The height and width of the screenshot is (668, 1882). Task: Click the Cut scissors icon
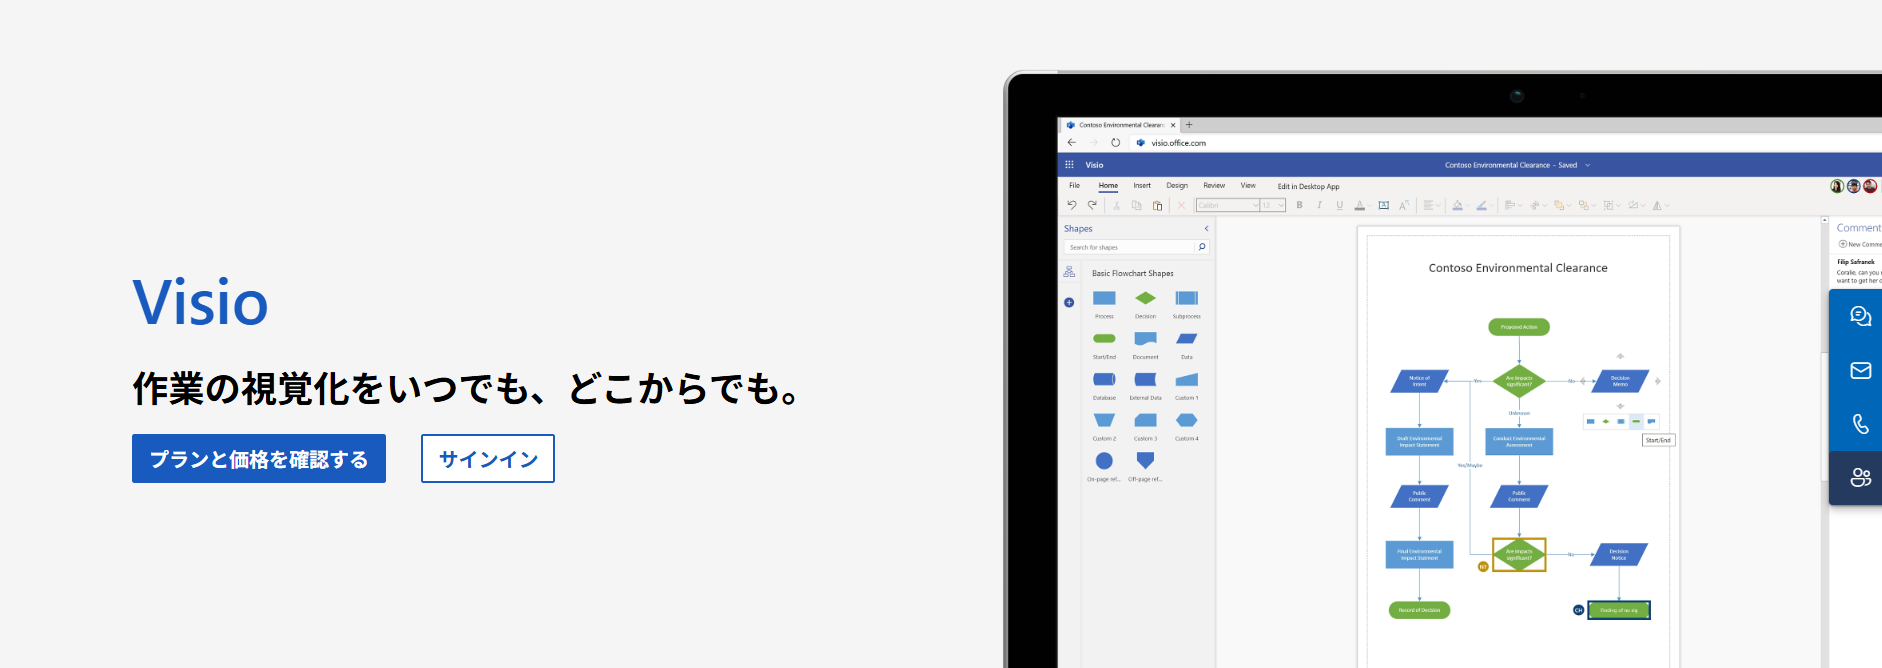click(1116, 205)
